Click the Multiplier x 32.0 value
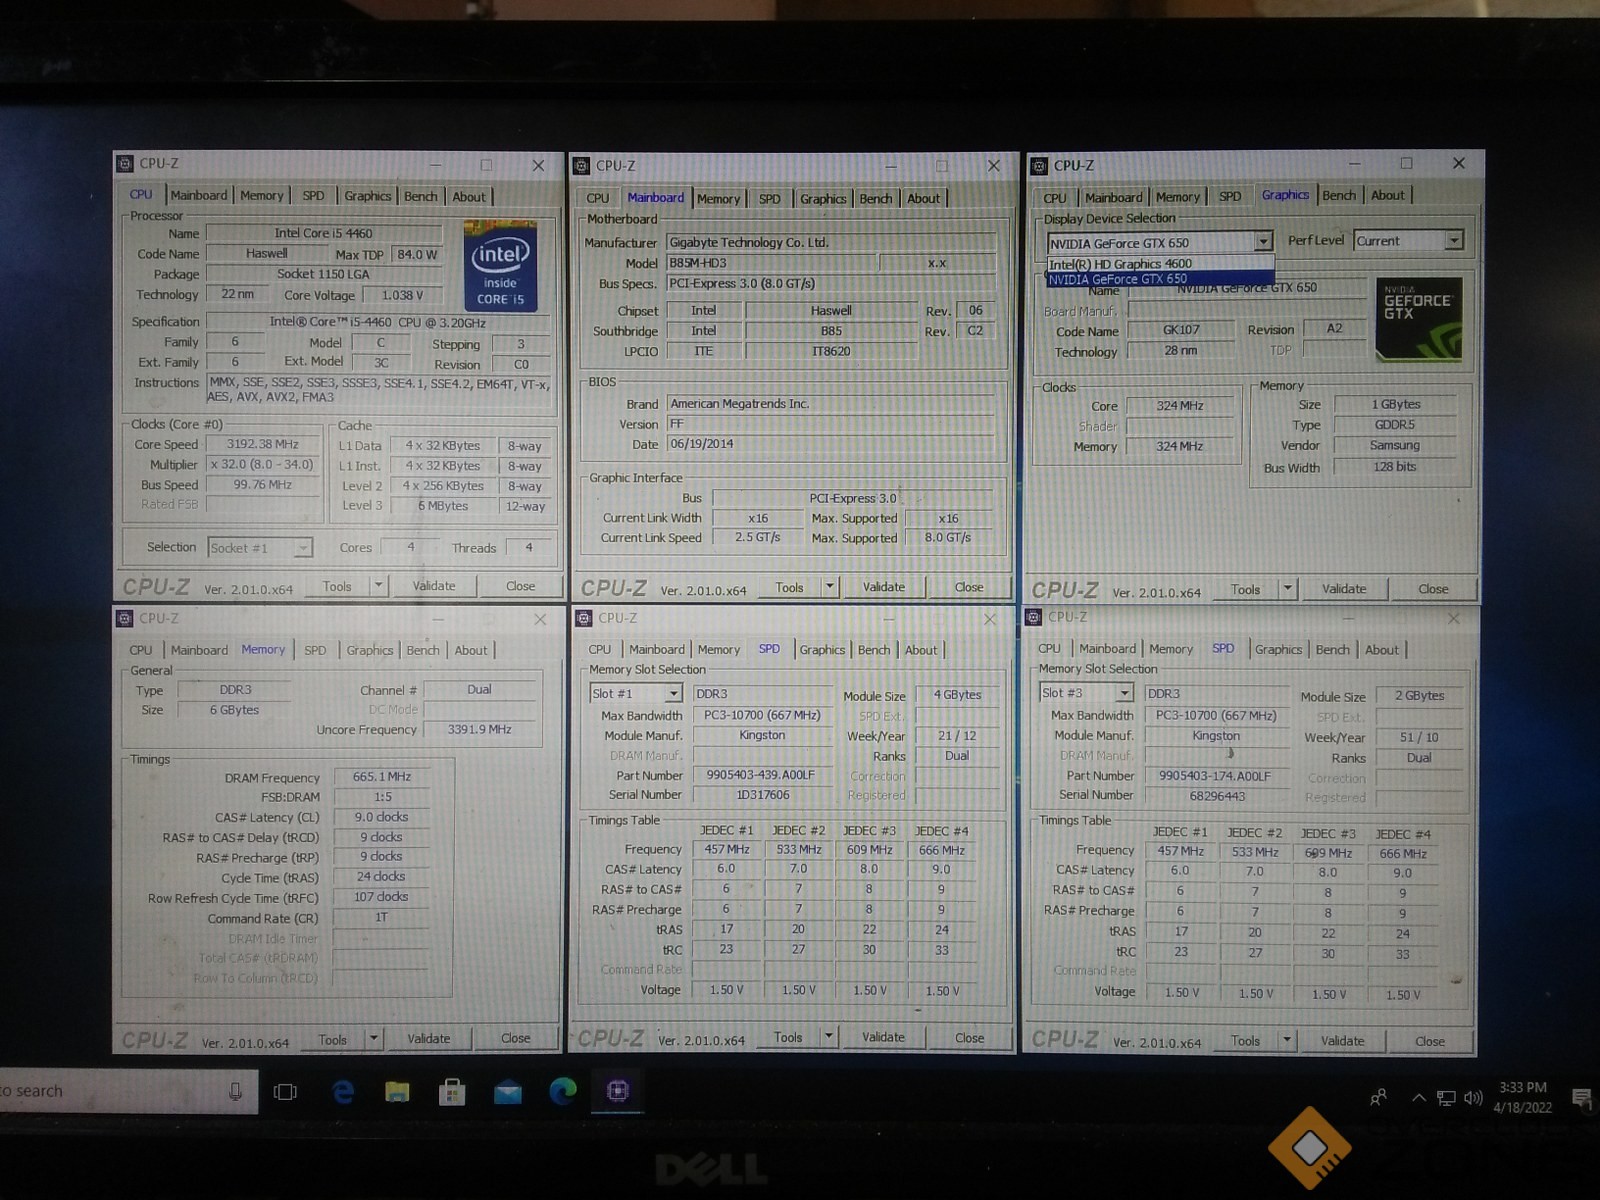Viewport: 1600px width, 1200px height. point(262,464)
